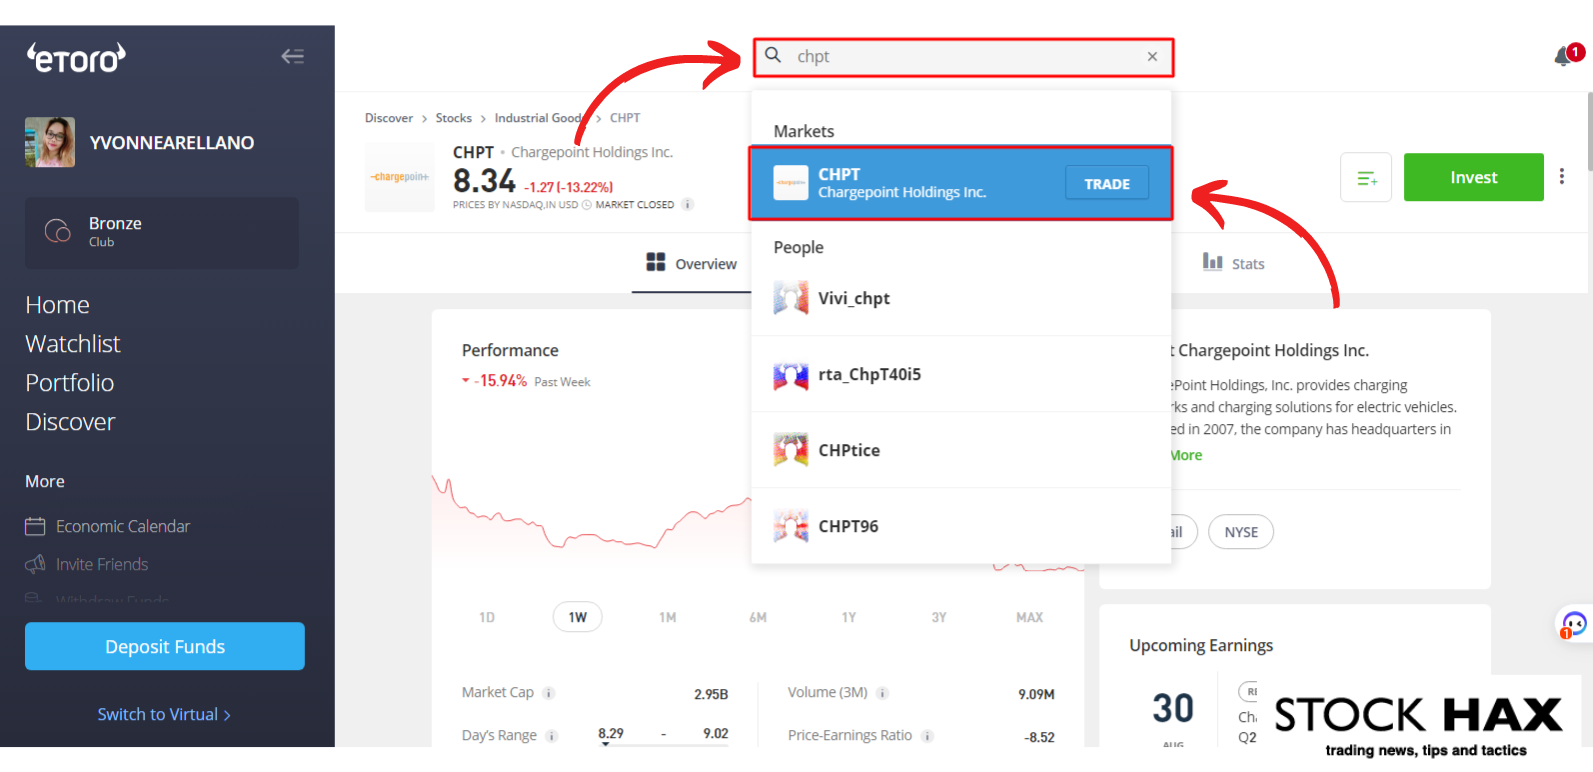Clear the search box with the X
This screenshot has width=1593, height=772.
pyautogui.click(x=1152, y=57)
